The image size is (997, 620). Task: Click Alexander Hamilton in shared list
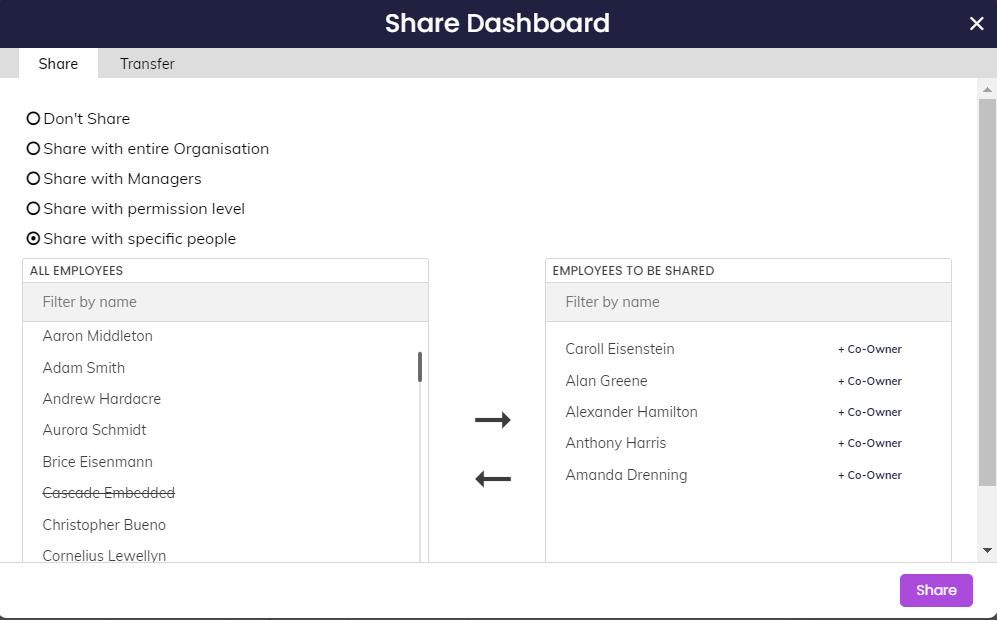631,412
